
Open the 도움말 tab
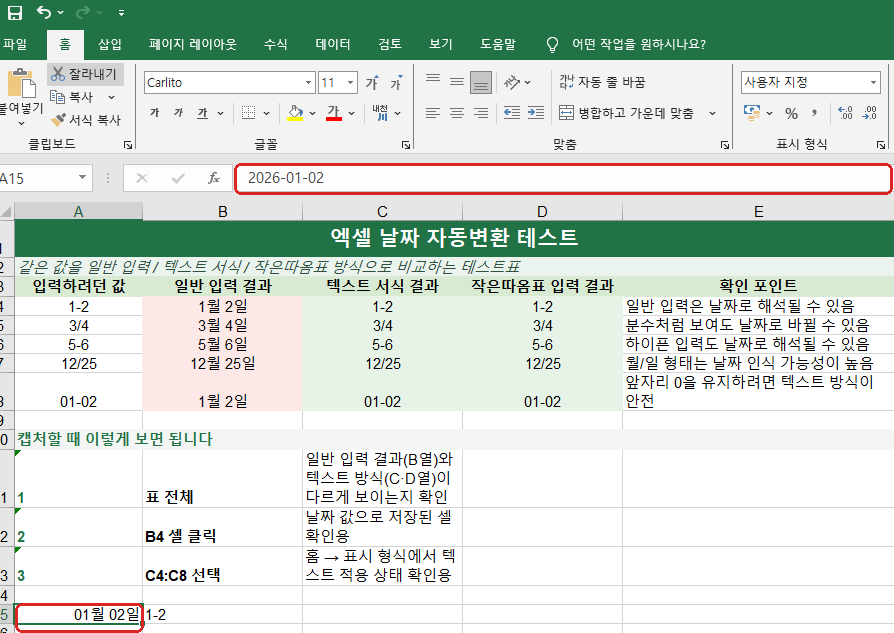[498, 44]
